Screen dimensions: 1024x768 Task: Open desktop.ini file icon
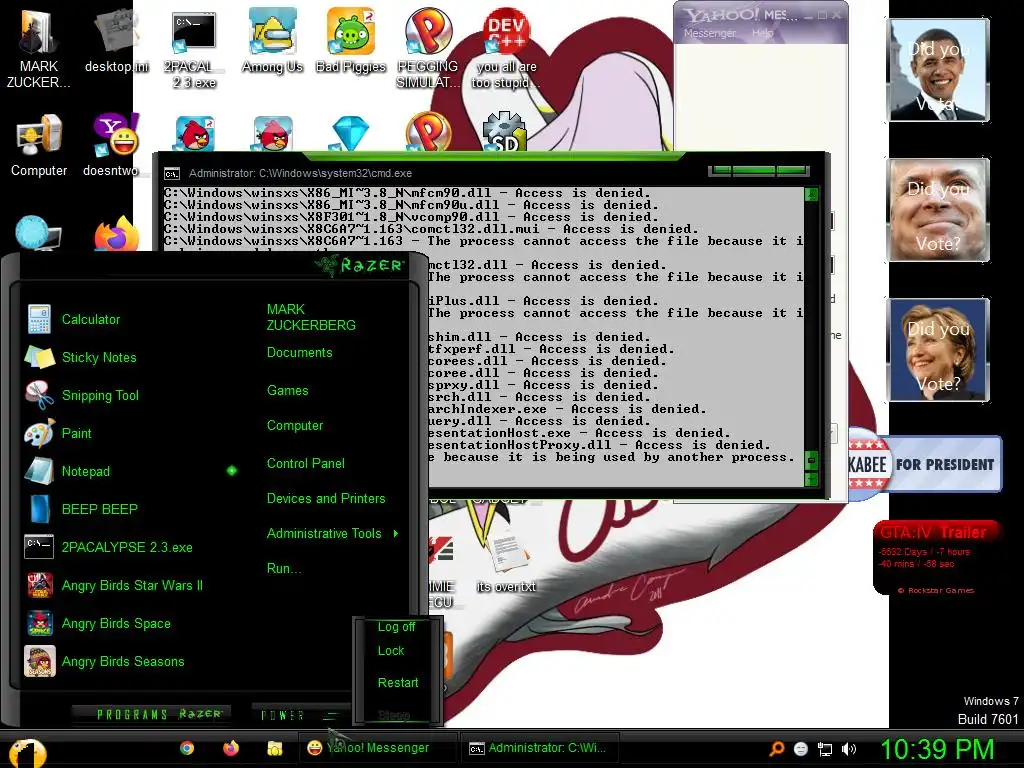(116, 39)
